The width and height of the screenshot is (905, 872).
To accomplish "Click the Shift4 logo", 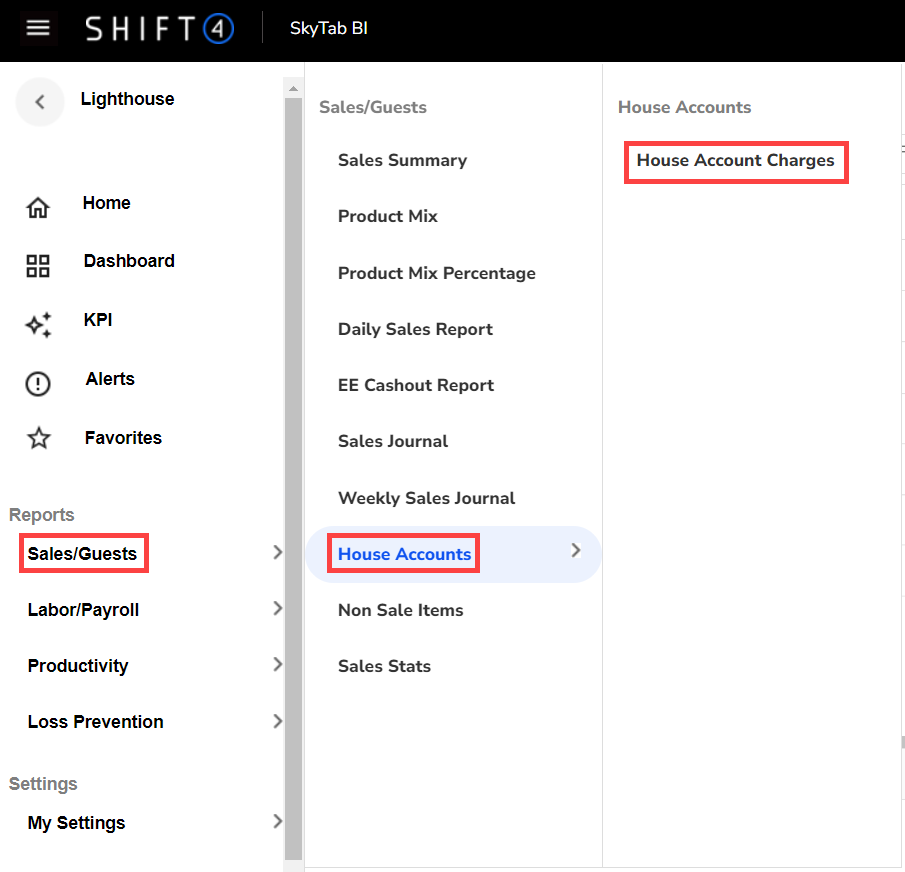I will tap(159, 28).
